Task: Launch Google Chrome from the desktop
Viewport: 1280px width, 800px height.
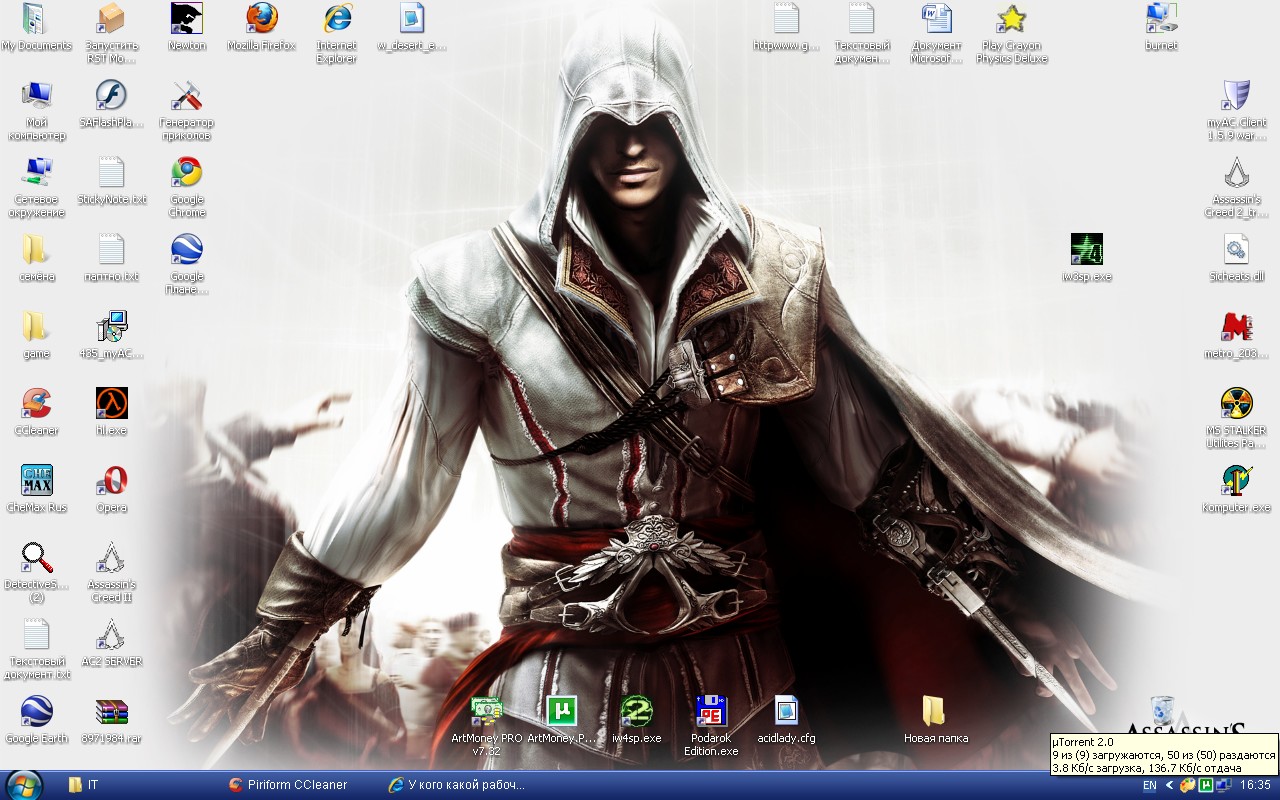Action: click(x=187, y=173)
